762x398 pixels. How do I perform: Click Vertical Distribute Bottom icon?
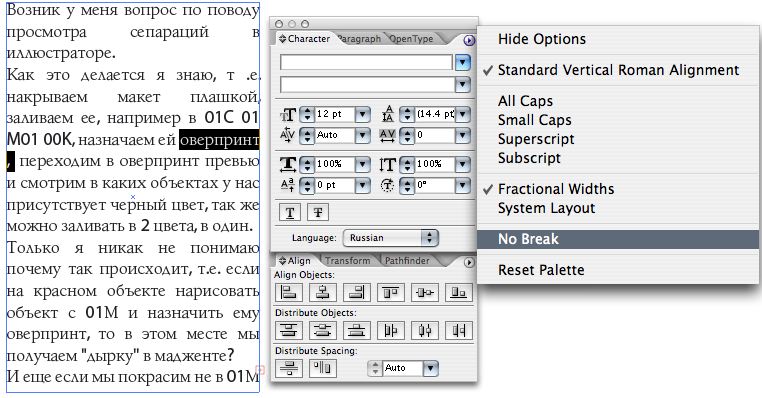click(x=357, y=330)
